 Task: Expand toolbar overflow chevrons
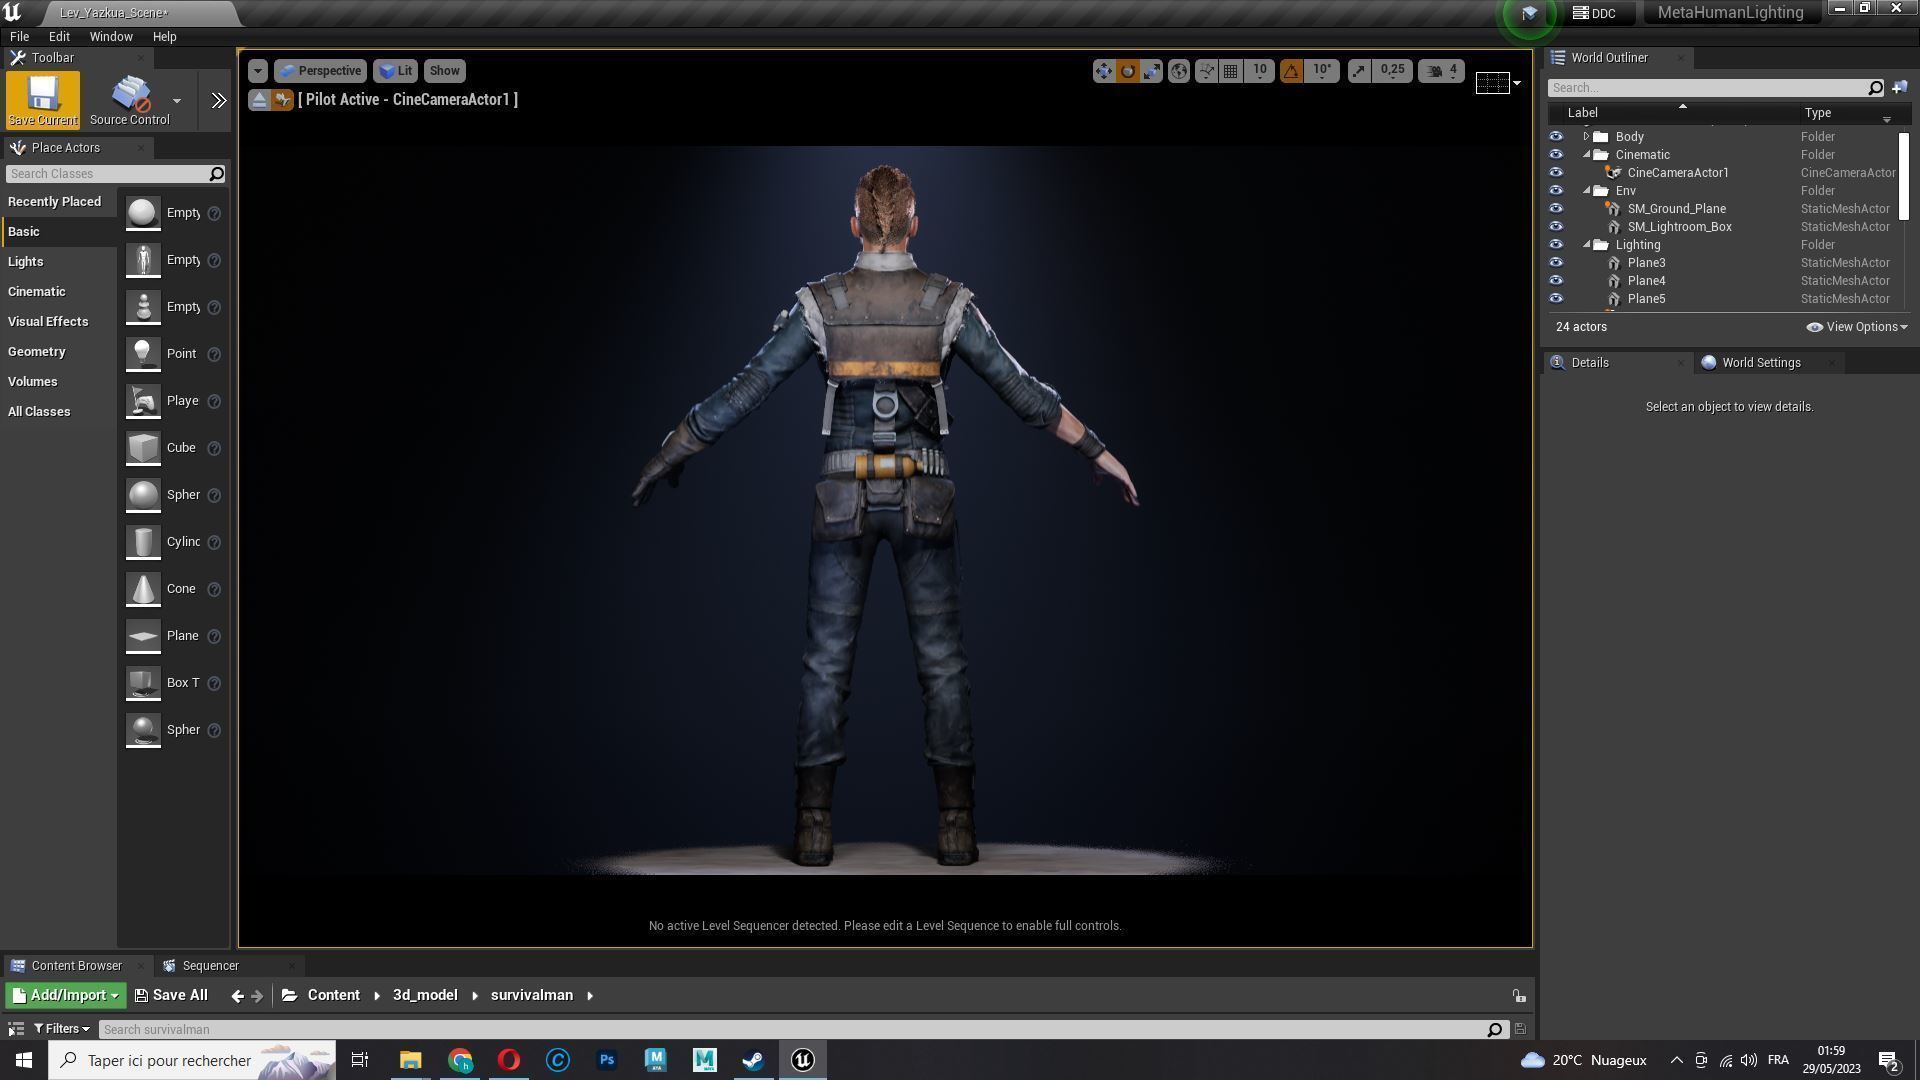click(218, 100)
